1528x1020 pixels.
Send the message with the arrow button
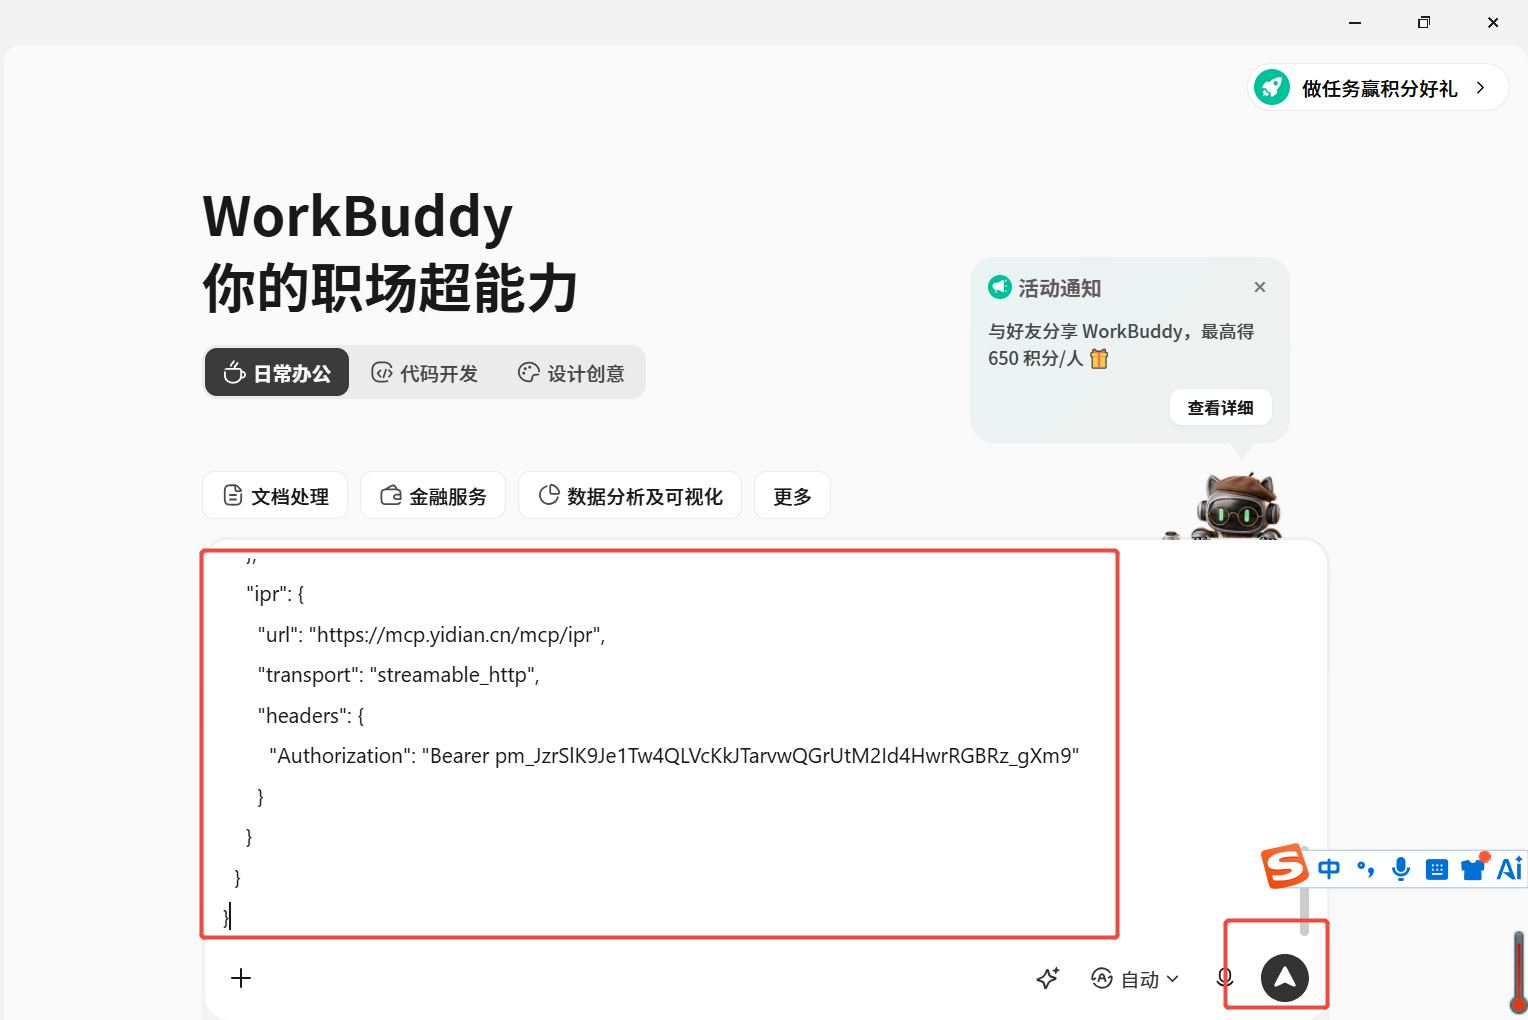[x=1285, y=978]
